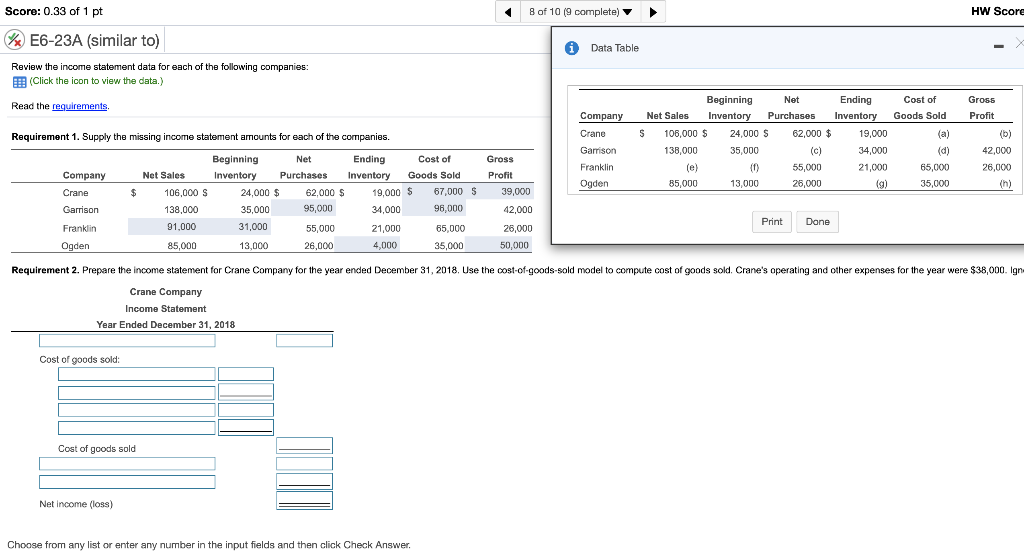The width and height of the screenshot is (1024, 554).
Task: Close the Data Table popup
Action: click(x=1018, y=43)
